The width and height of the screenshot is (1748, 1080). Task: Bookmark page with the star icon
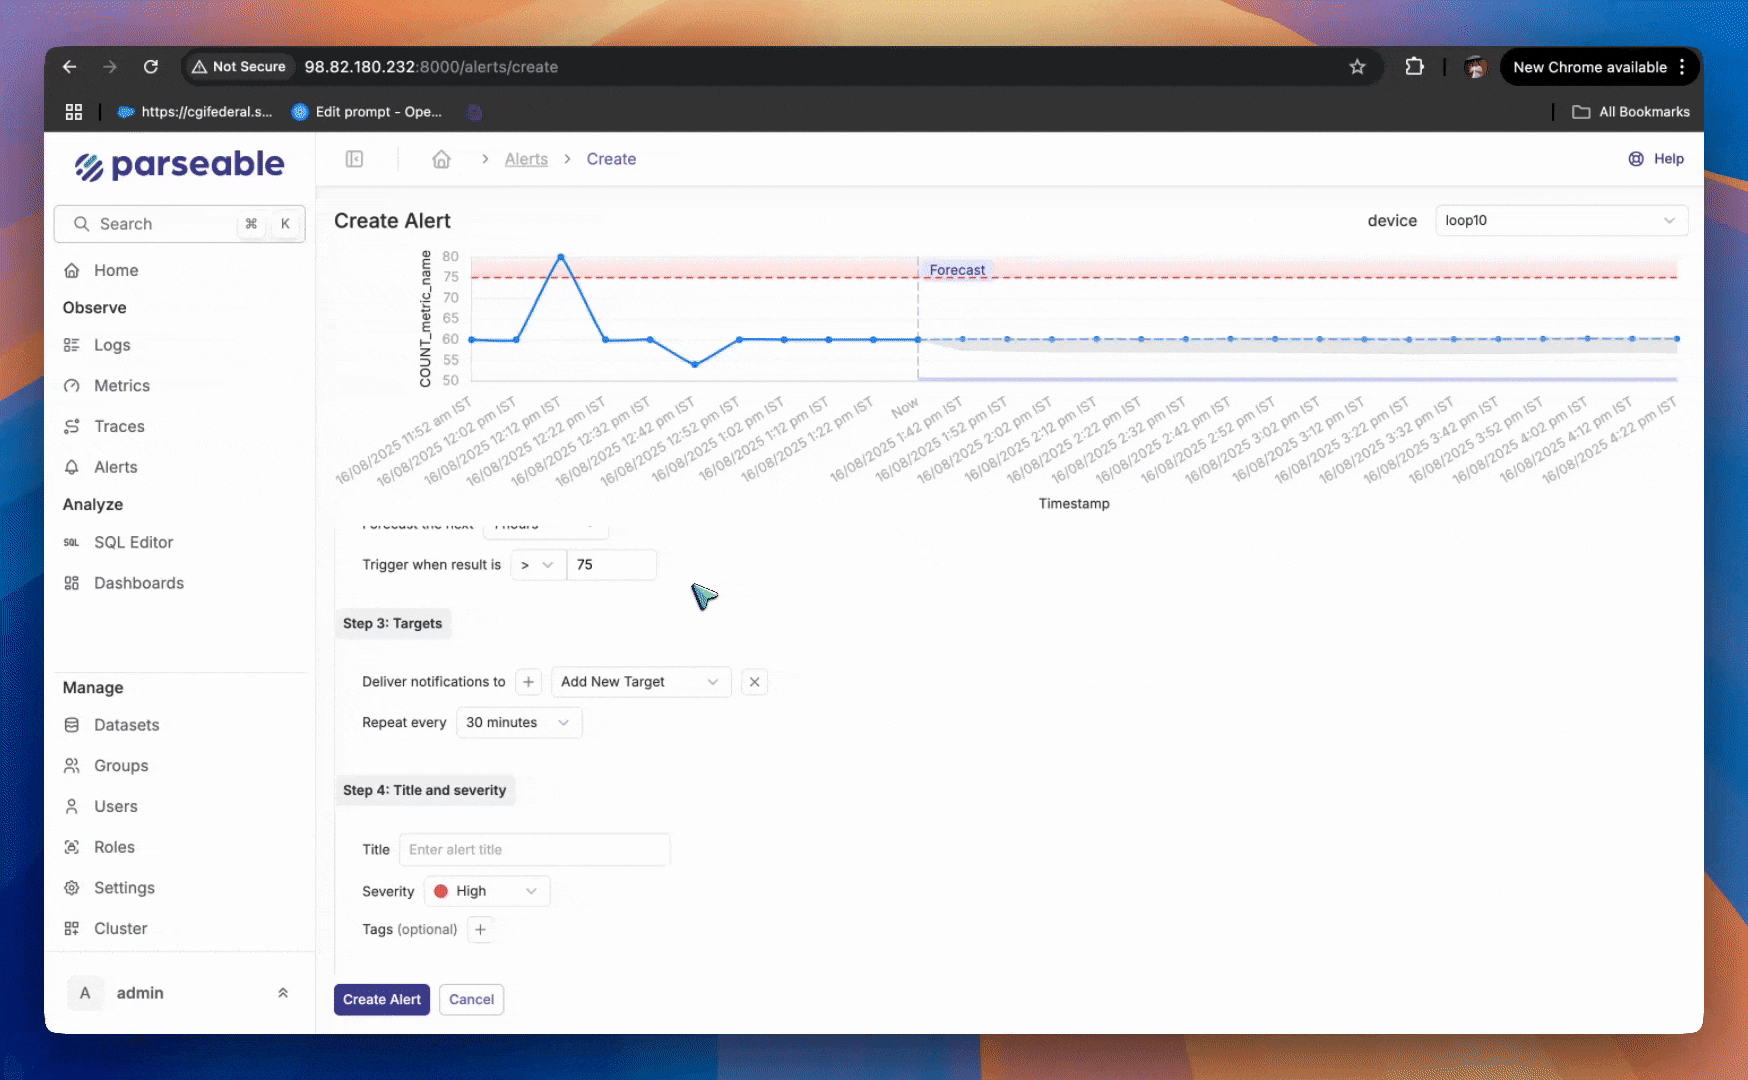click(1357, 67)
